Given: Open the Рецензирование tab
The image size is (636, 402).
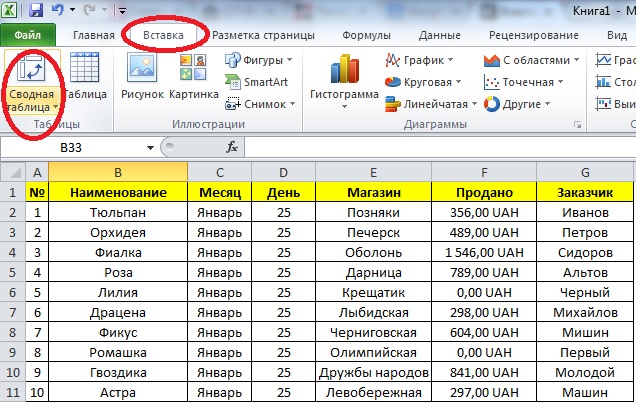Looking at the screenshot, I should 533,35.
